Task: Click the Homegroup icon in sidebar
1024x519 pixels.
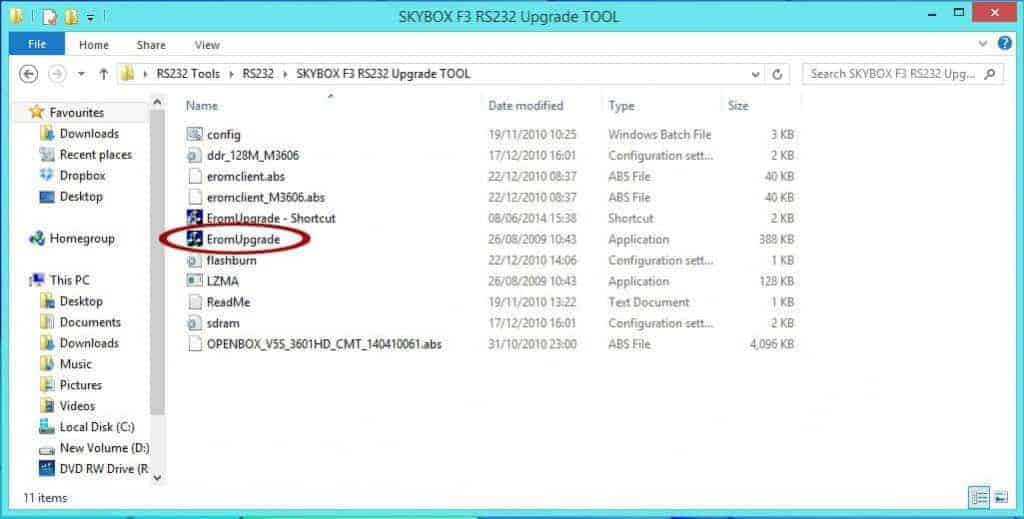Action: coord(37,238)
